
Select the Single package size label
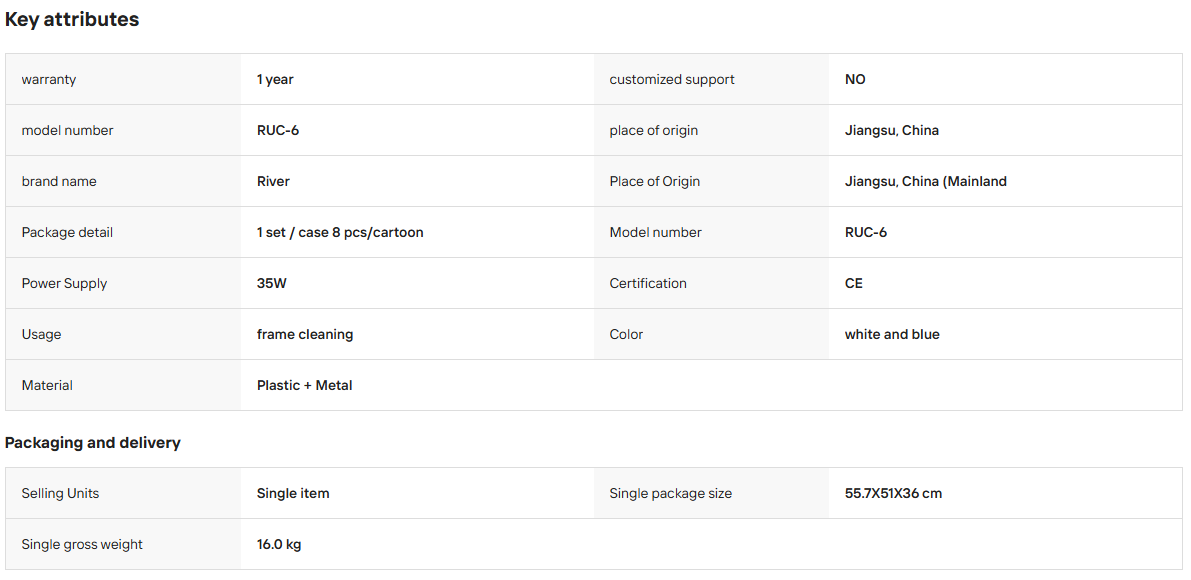point(671,493)
